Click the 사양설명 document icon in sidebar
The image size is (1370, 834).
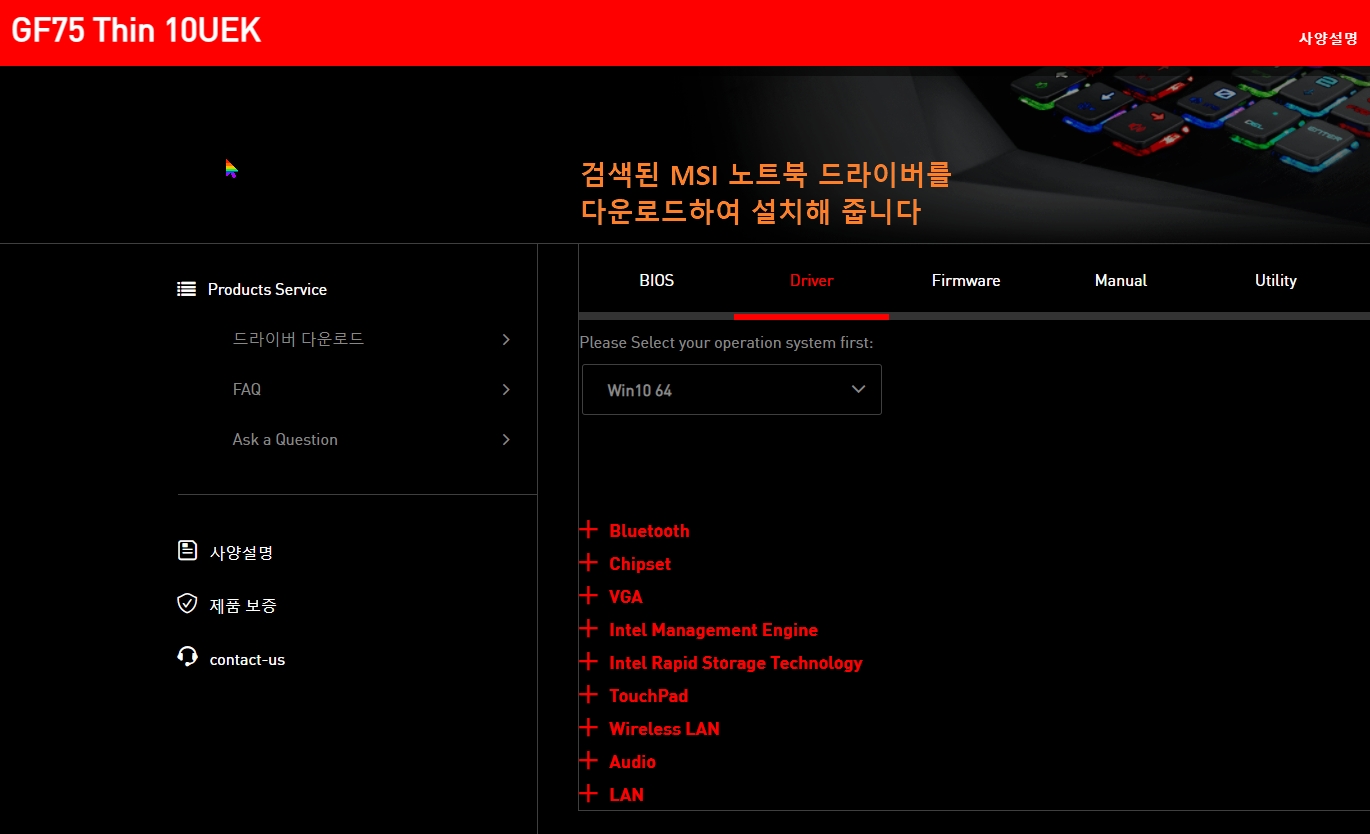(186, 549)
